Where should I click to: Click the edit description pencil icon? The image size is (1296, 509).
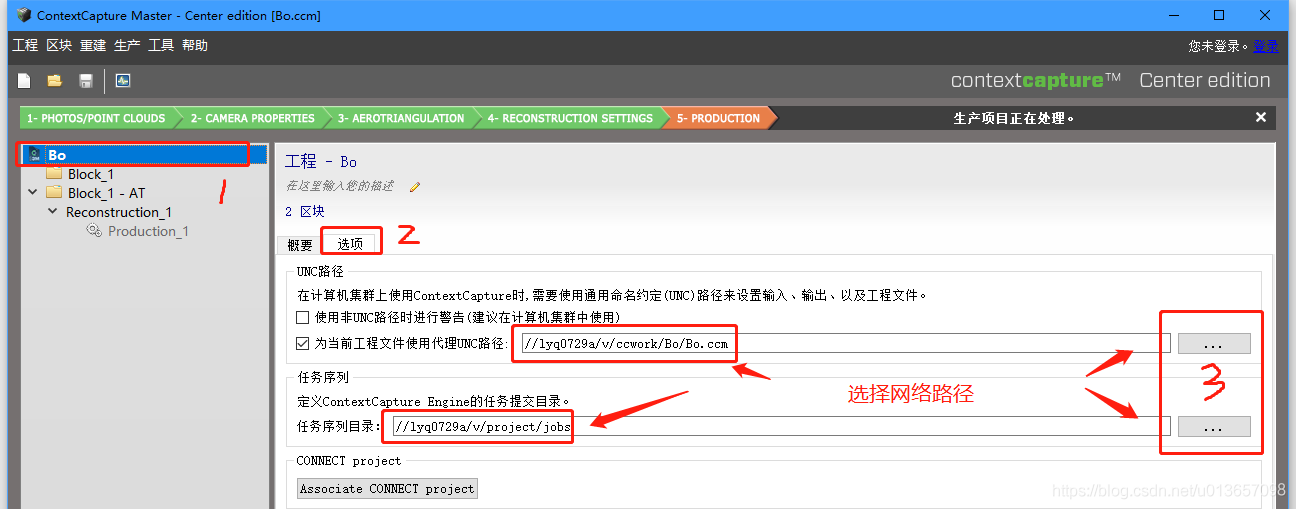pos(415,186)
